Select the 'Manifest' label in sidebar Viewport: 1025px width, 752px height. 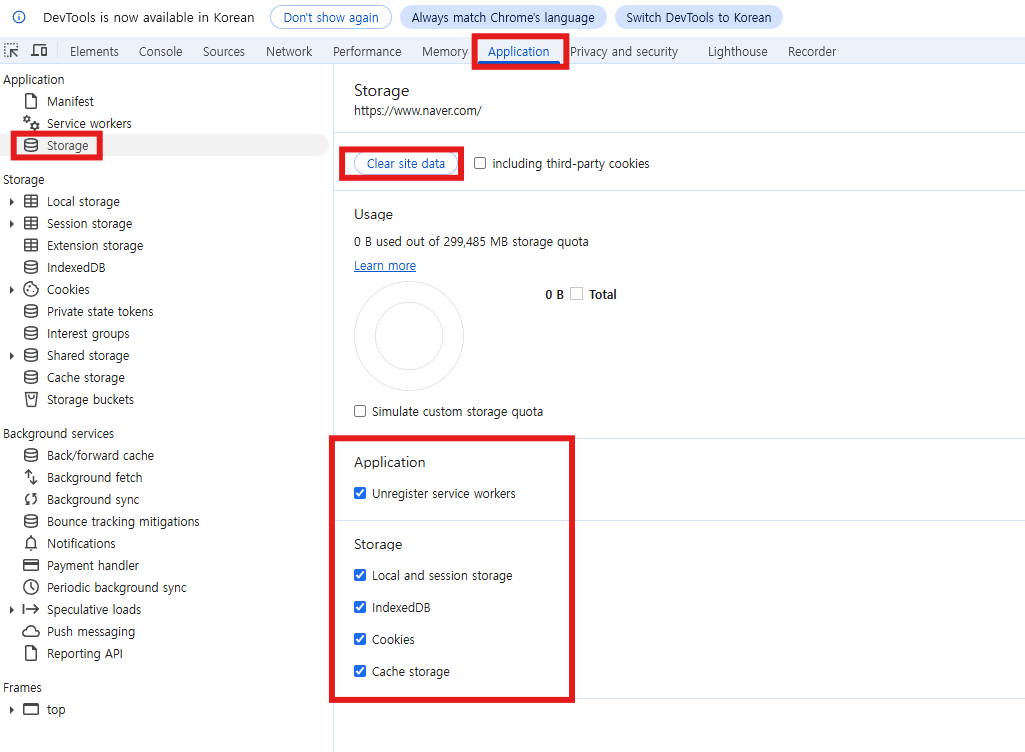click(70, 101)
